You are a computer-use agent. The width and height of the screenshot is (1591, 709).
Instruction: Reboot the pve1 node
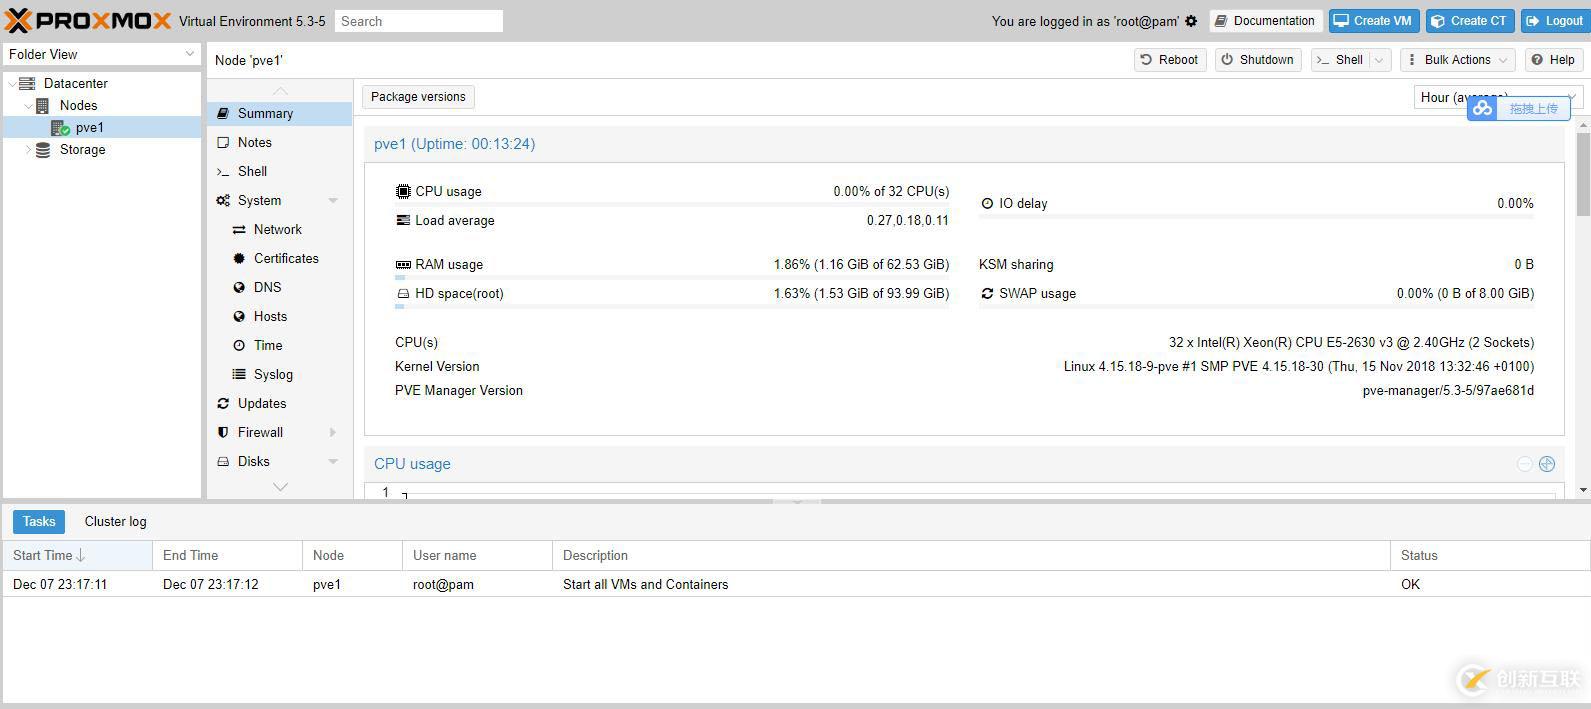point(1169,60)
